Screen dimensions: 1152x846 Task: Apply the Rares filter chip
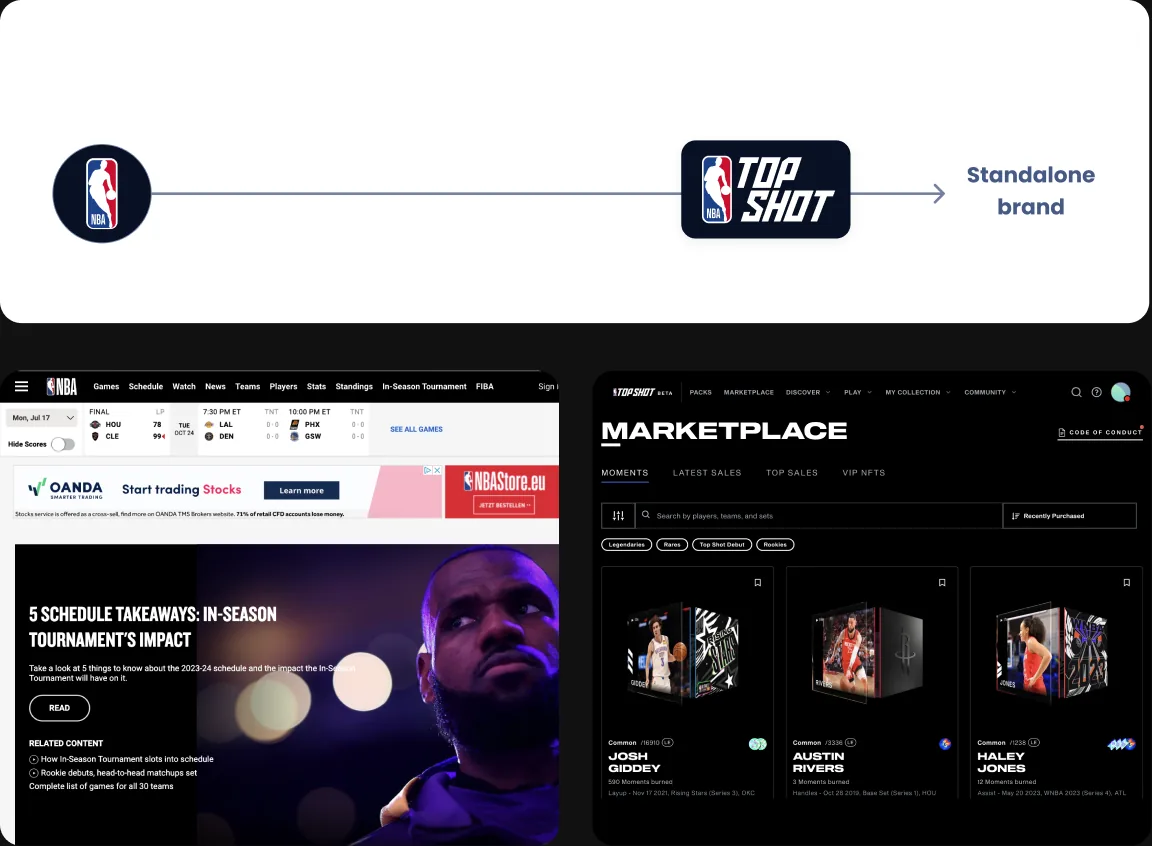pos(672,545)
